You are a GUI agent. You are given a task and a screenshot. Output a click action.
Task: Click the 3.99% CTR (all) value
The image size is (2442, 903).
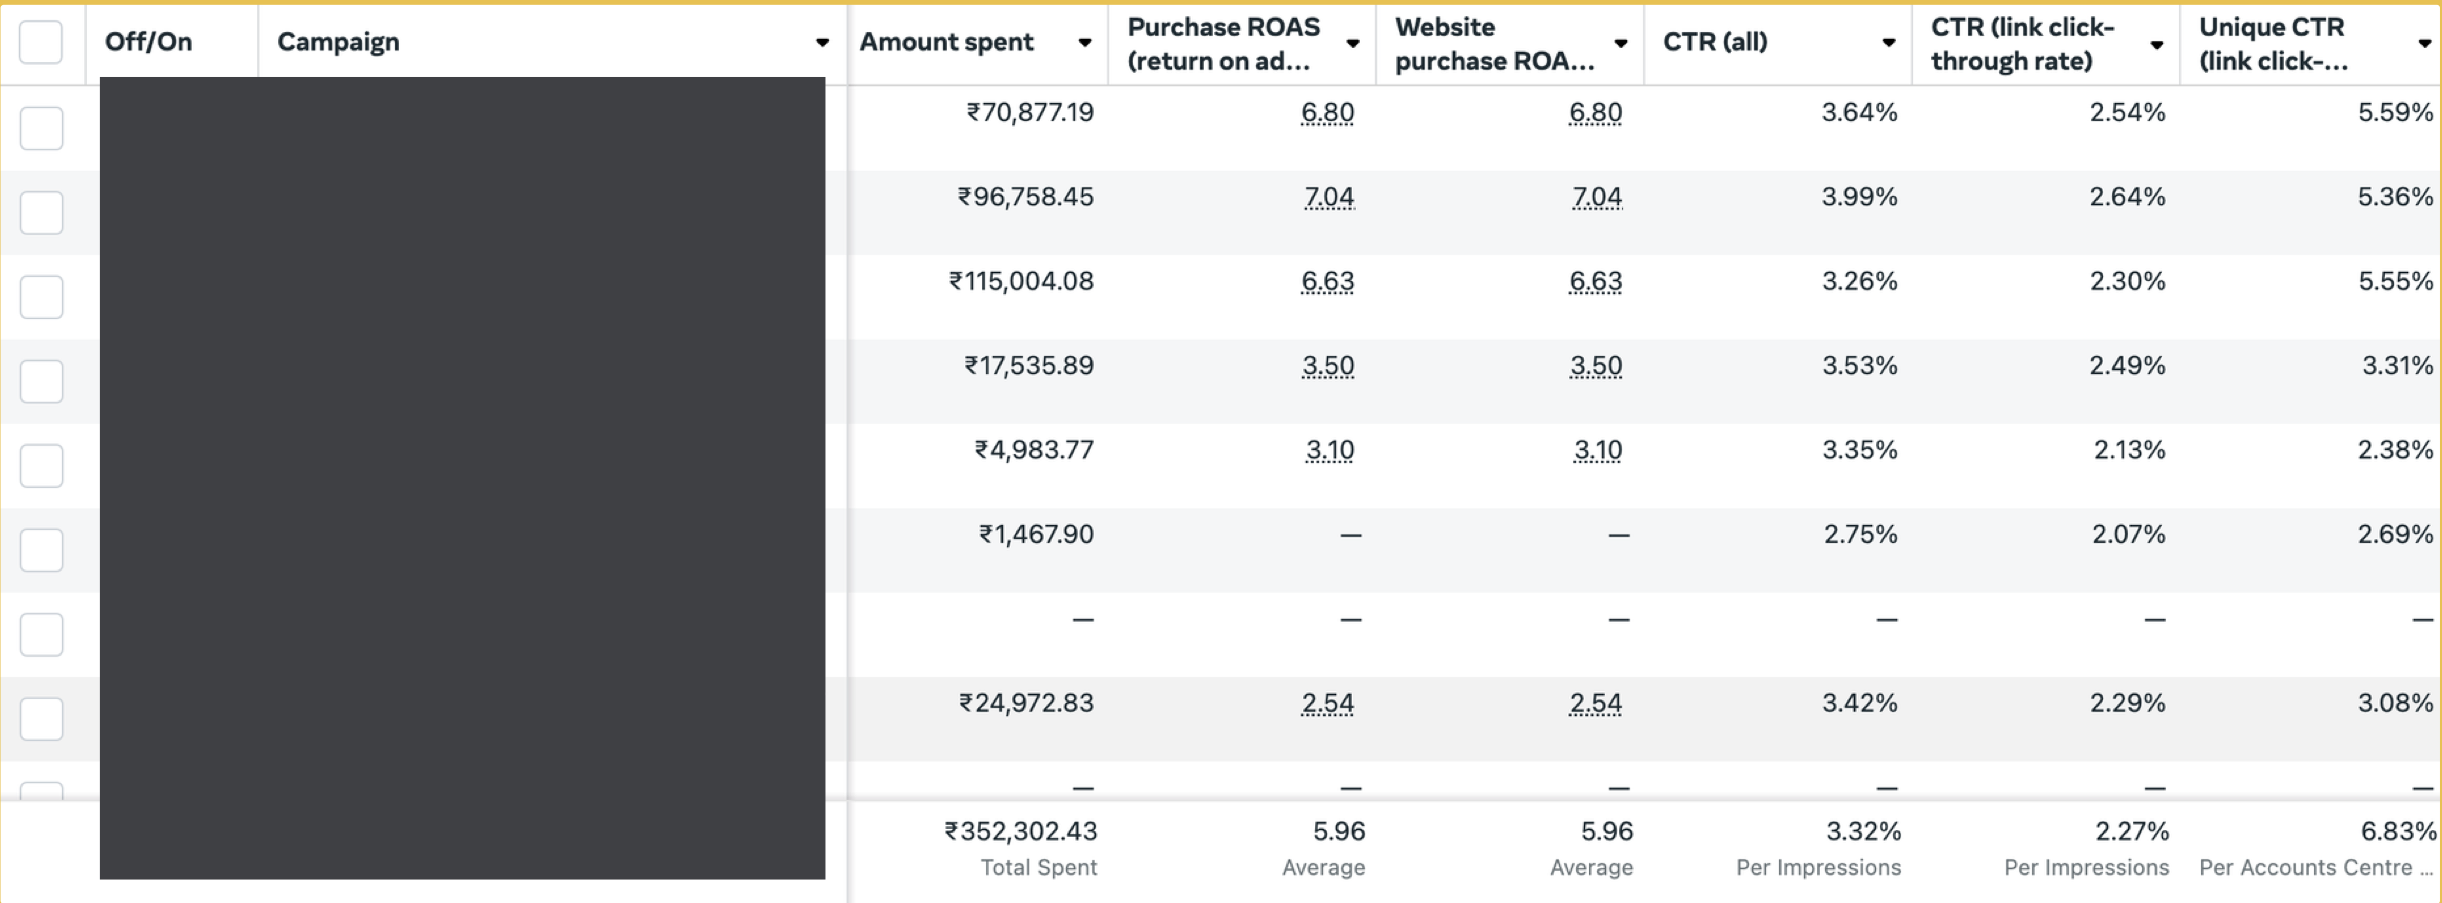[1859, 197]
